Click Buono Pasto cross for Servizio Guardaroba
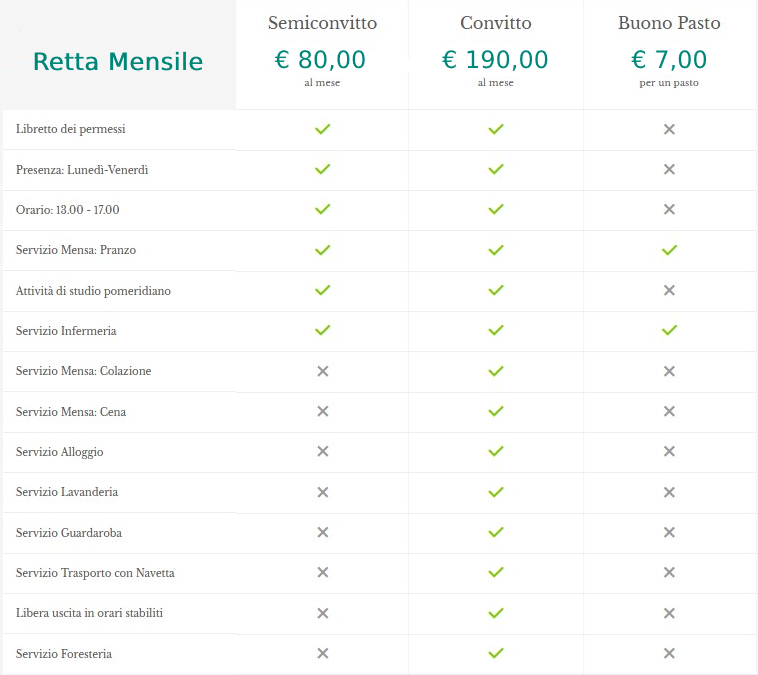The width and height of the screenshot is (758, 675). click(669, 532)
